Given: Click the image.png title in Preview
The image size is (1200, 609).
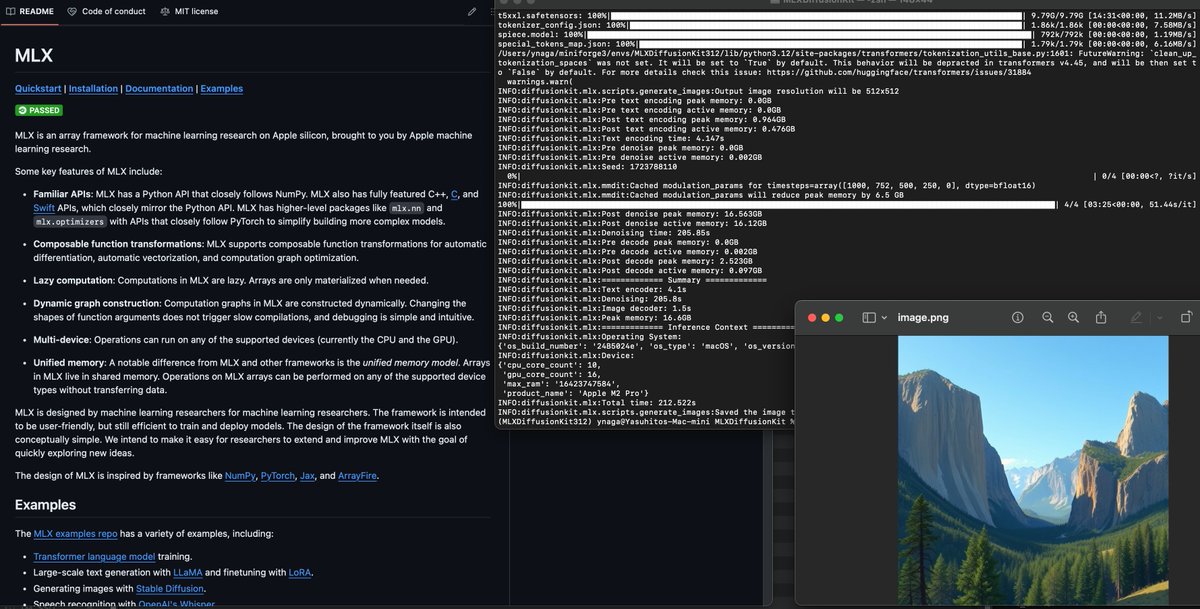Looking at the screenshot, I should [x=923, y=317].
